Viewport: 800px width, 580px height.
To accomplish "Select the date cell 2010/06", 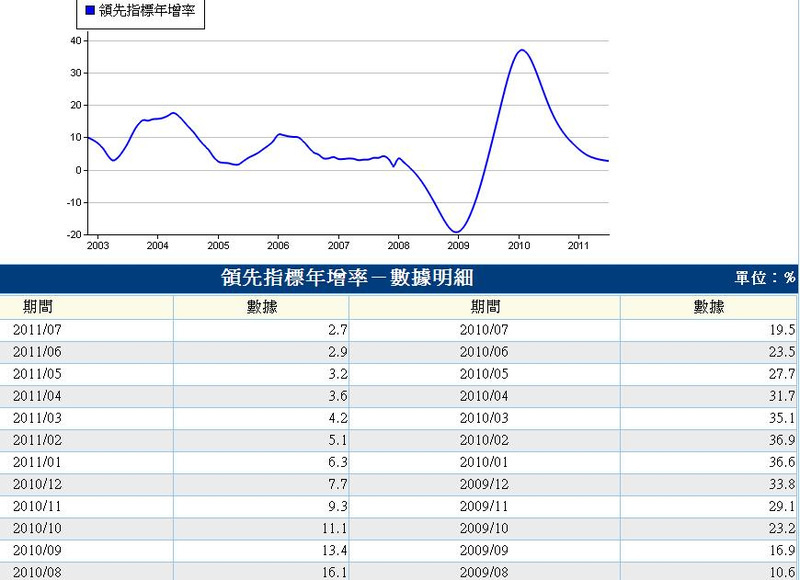I will 484,351.
